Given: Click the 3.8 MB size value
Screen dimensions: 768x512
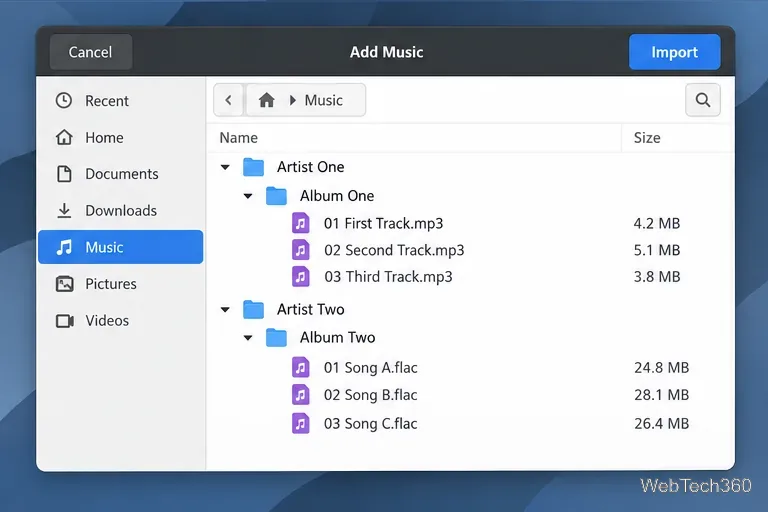Looking at the screenshot, I should tap(657, 277).
